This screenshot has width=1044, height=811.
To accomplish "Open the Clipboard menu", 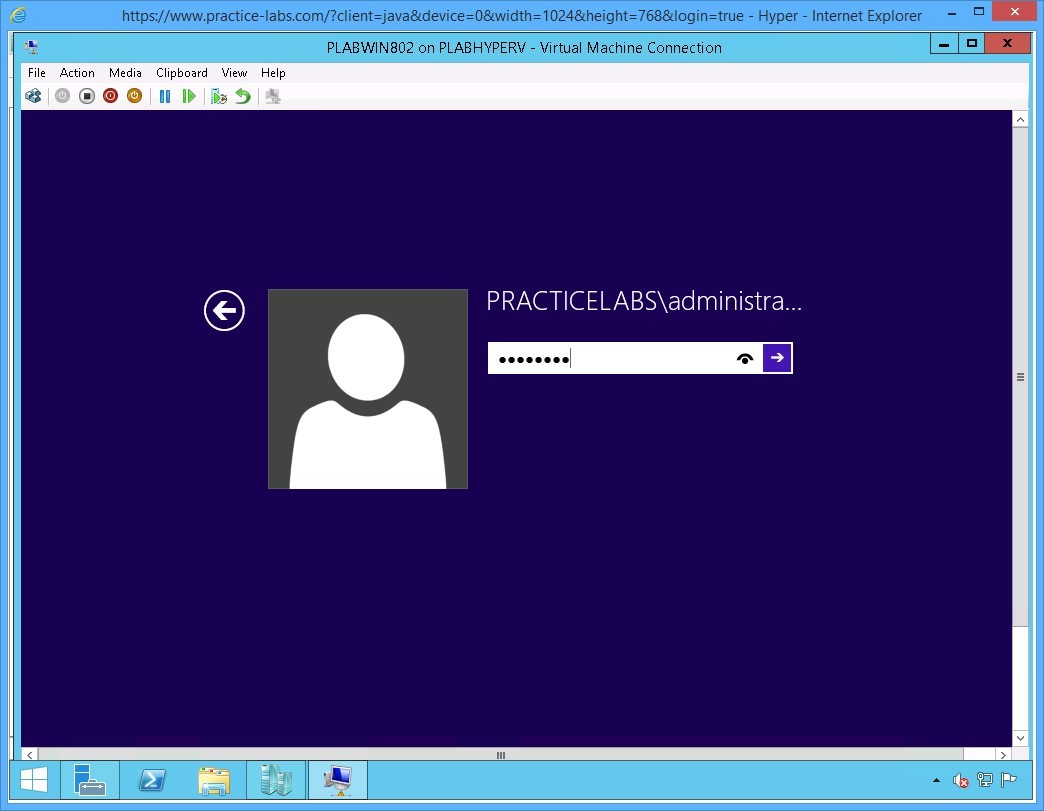I will [x=181, y=72].
